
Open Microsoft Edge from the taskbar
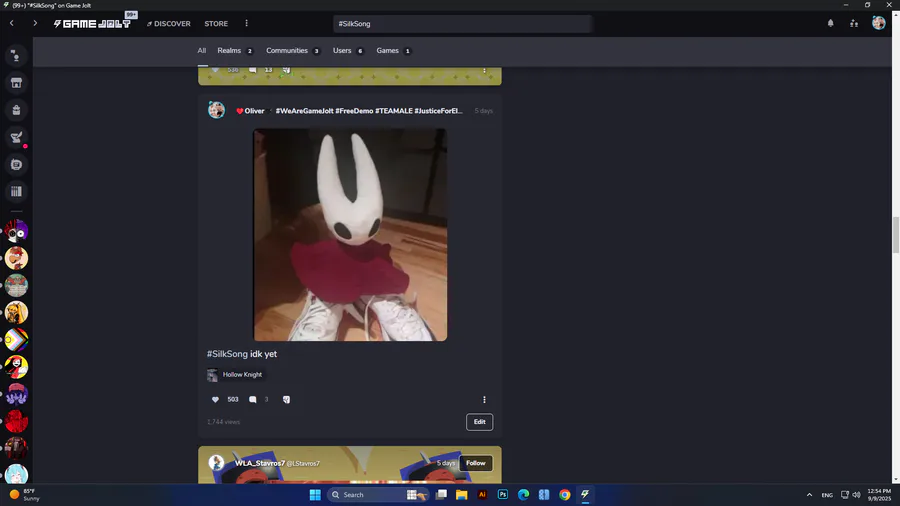(523, 495)
